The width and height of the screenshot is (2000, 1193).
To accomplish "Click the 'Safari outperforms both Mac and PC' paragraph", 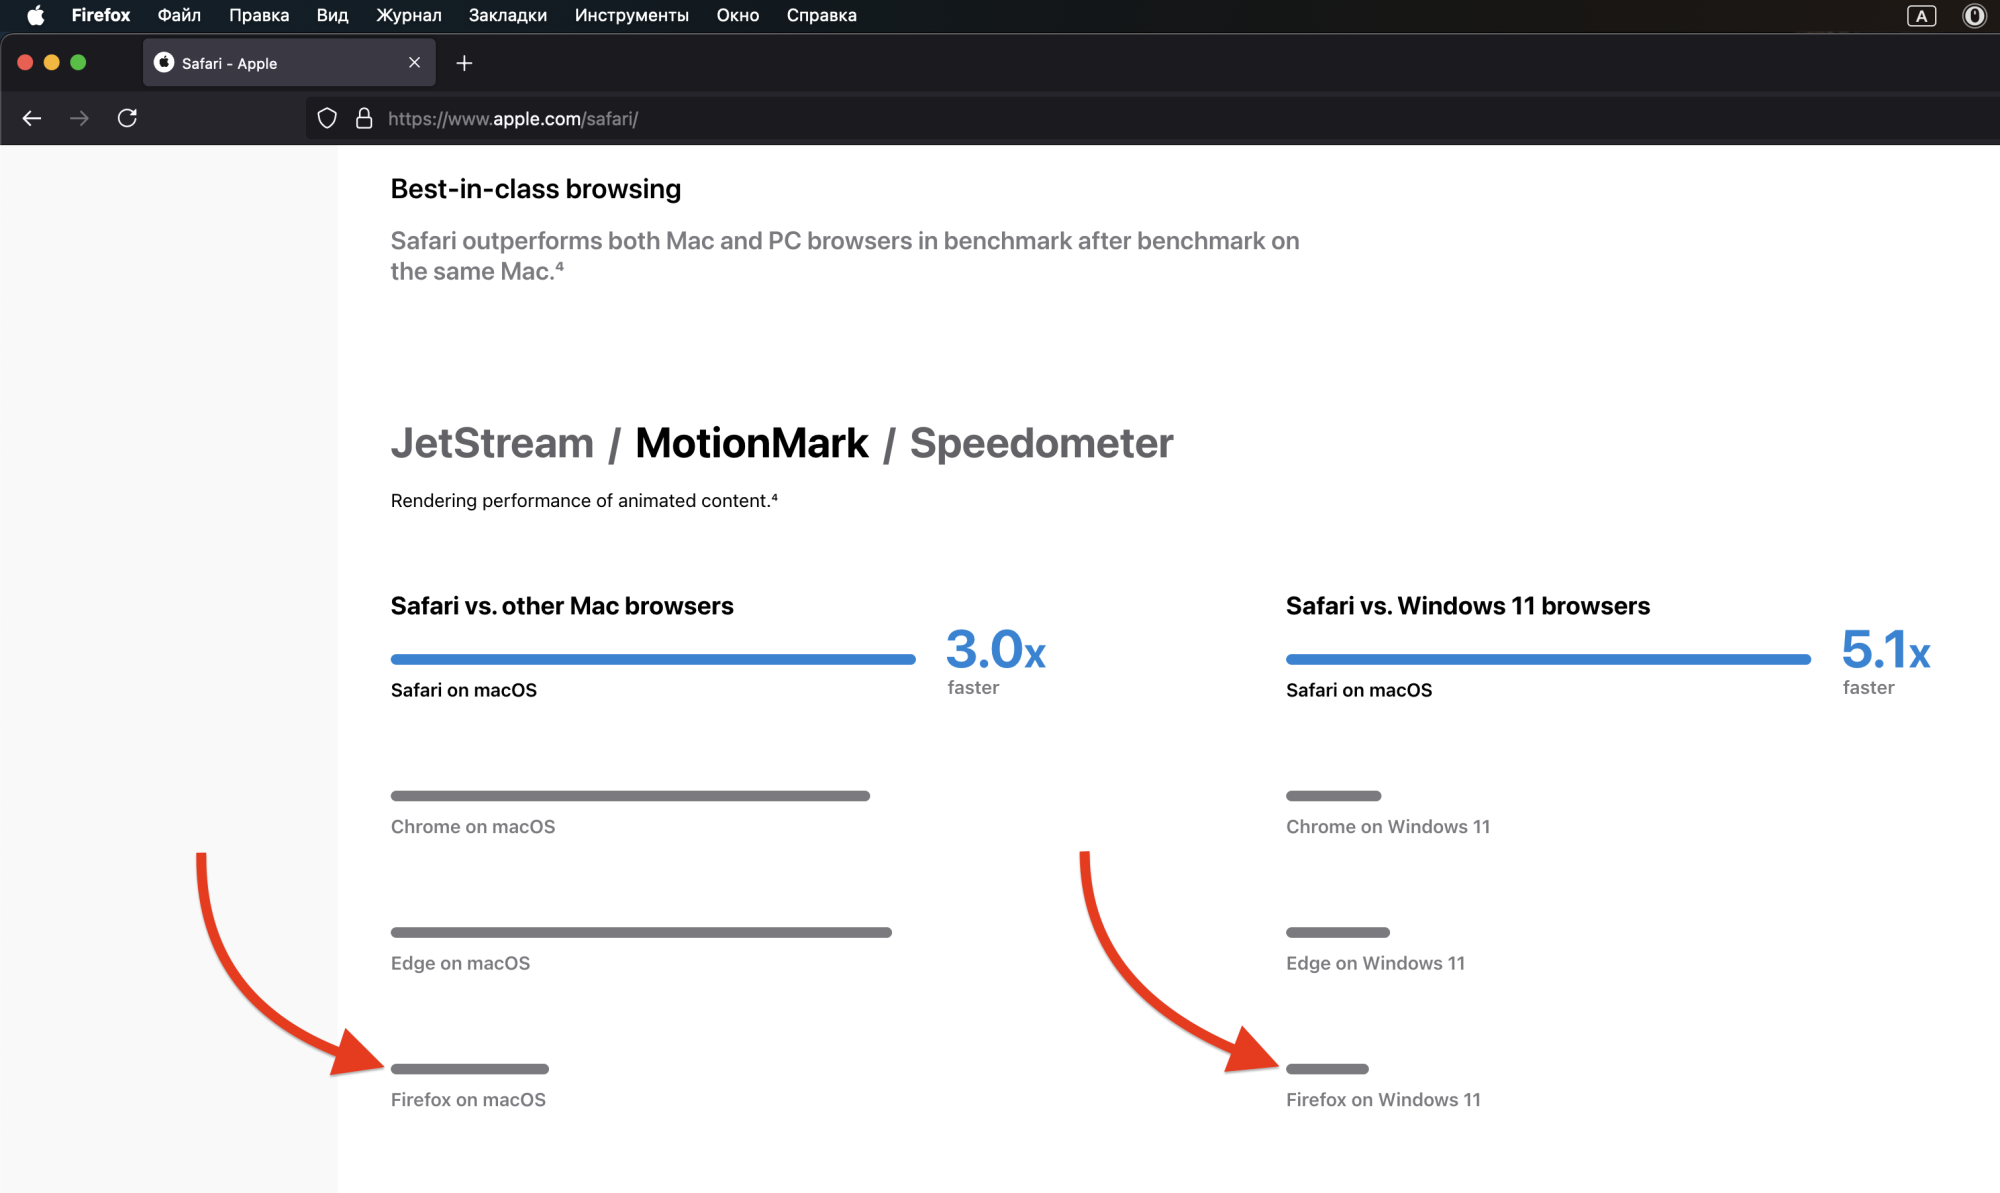I will click(845, 256).
